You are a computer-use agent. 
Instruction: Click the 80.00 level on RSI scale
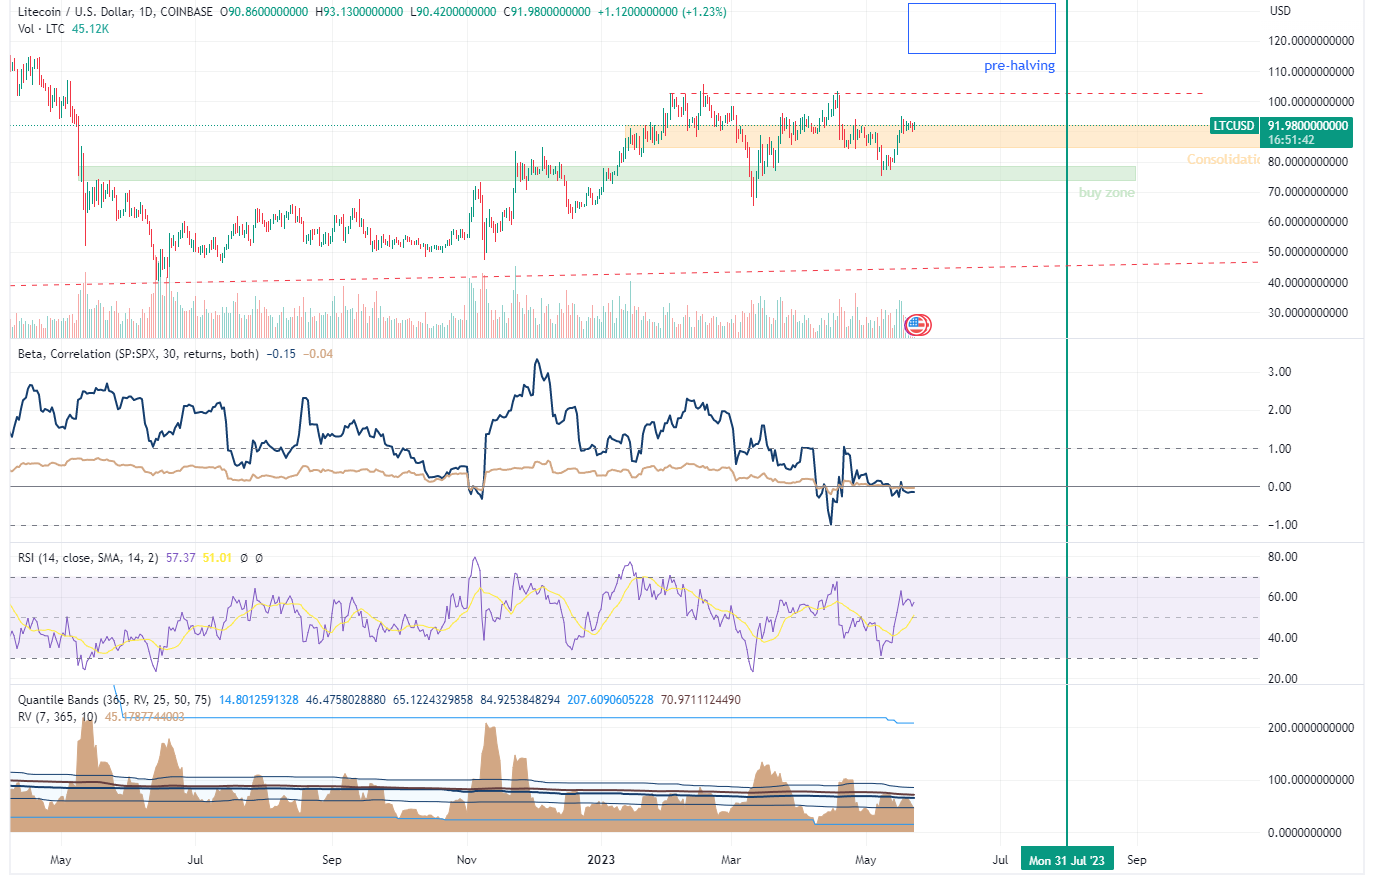(x=1282, y=557)
